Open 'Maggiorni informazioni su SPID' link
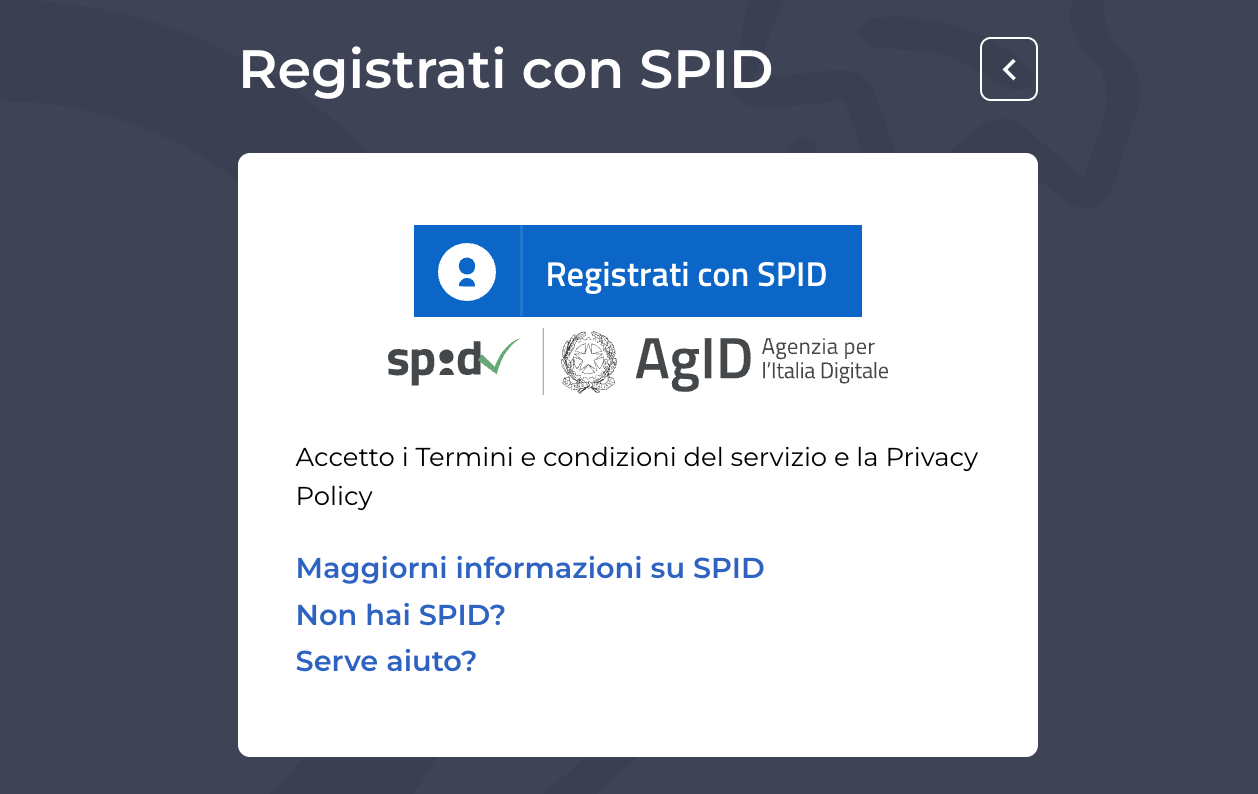Image resolution: width=1258 pixels, height=794 pixels. (530, 568)
